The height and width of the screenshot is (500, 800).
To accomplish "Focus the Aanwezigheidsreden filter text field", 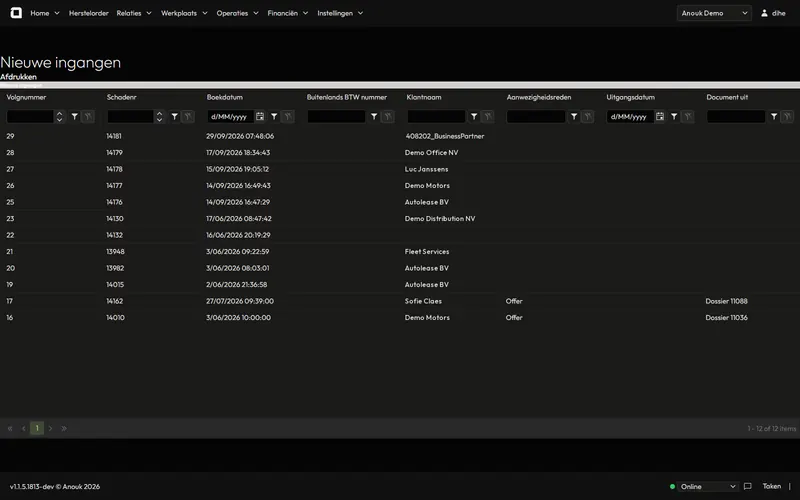I will [x=536, y=117].
